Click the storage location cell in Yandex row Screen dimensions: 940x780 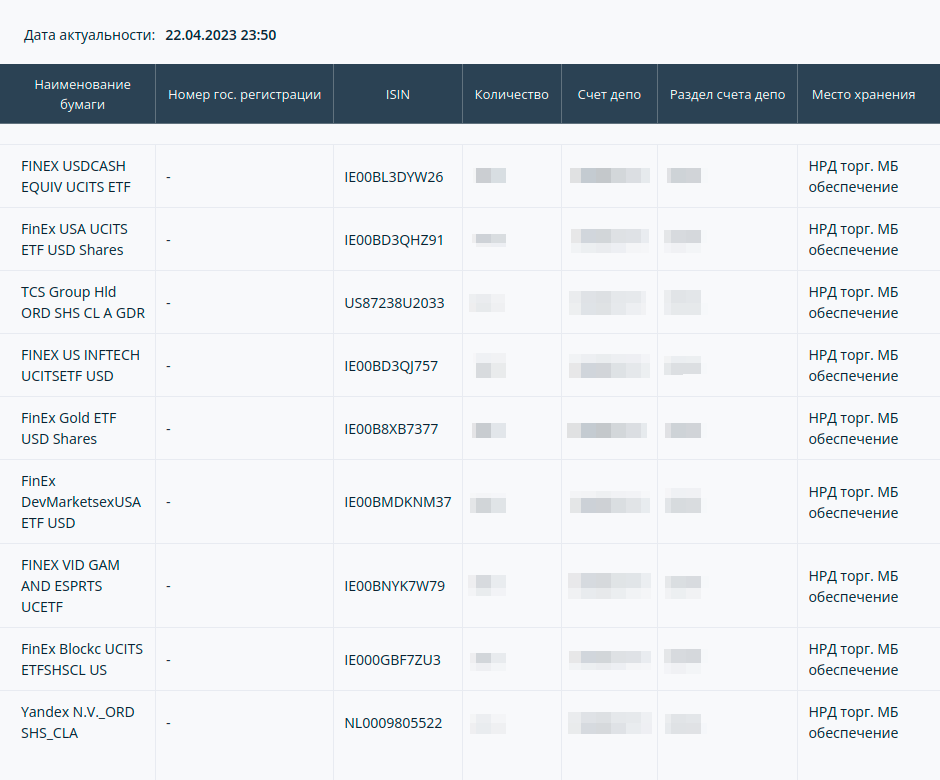pyautogui.click(x=853, y=723)
